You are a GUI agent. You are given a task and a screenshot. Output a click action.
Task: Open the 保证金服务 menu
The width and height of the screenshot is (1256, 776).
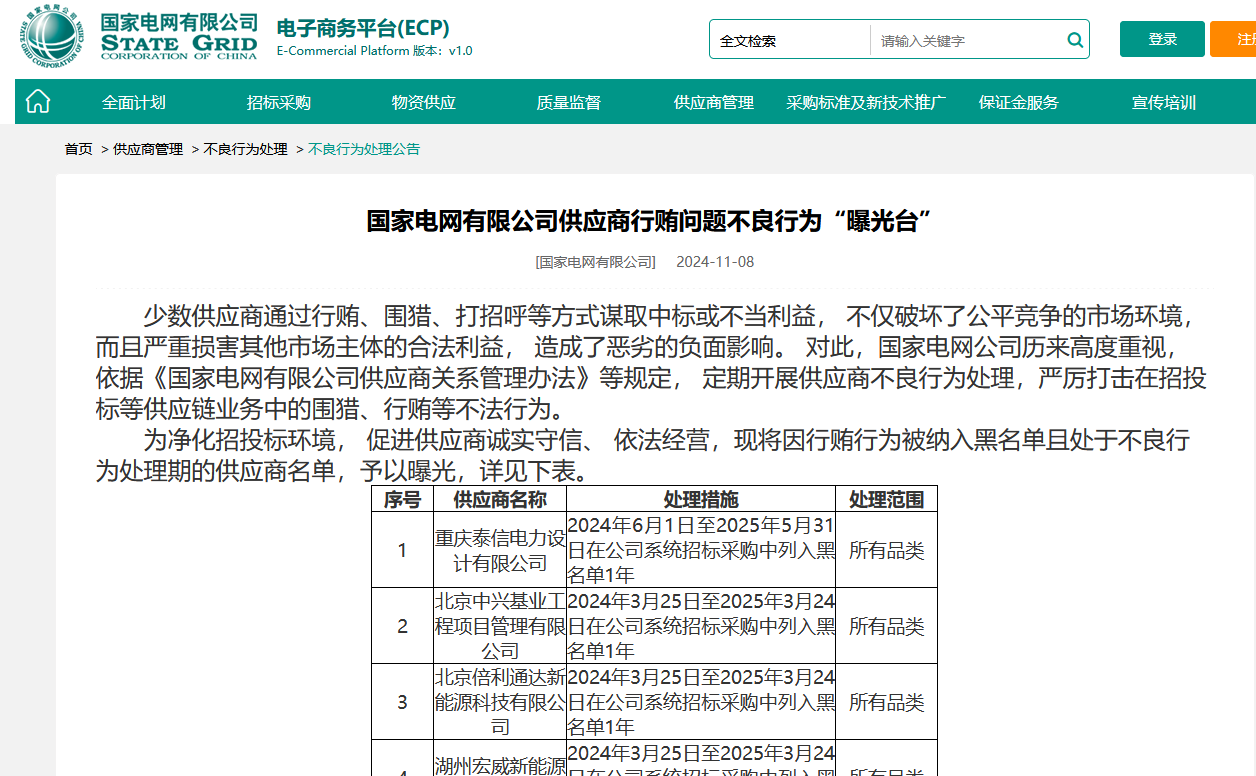coord(1019,102)
